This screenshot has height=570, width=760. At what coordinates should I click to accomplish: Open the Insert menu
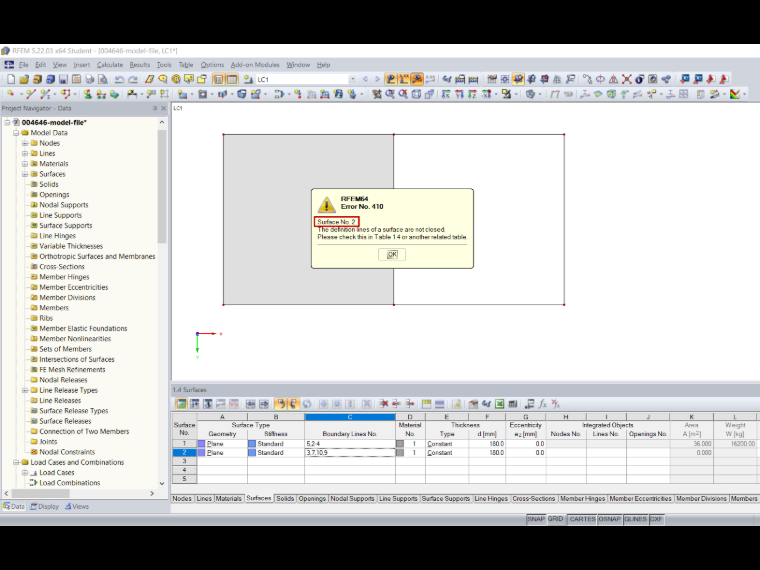pyautogui.click(x=81, y=64)
